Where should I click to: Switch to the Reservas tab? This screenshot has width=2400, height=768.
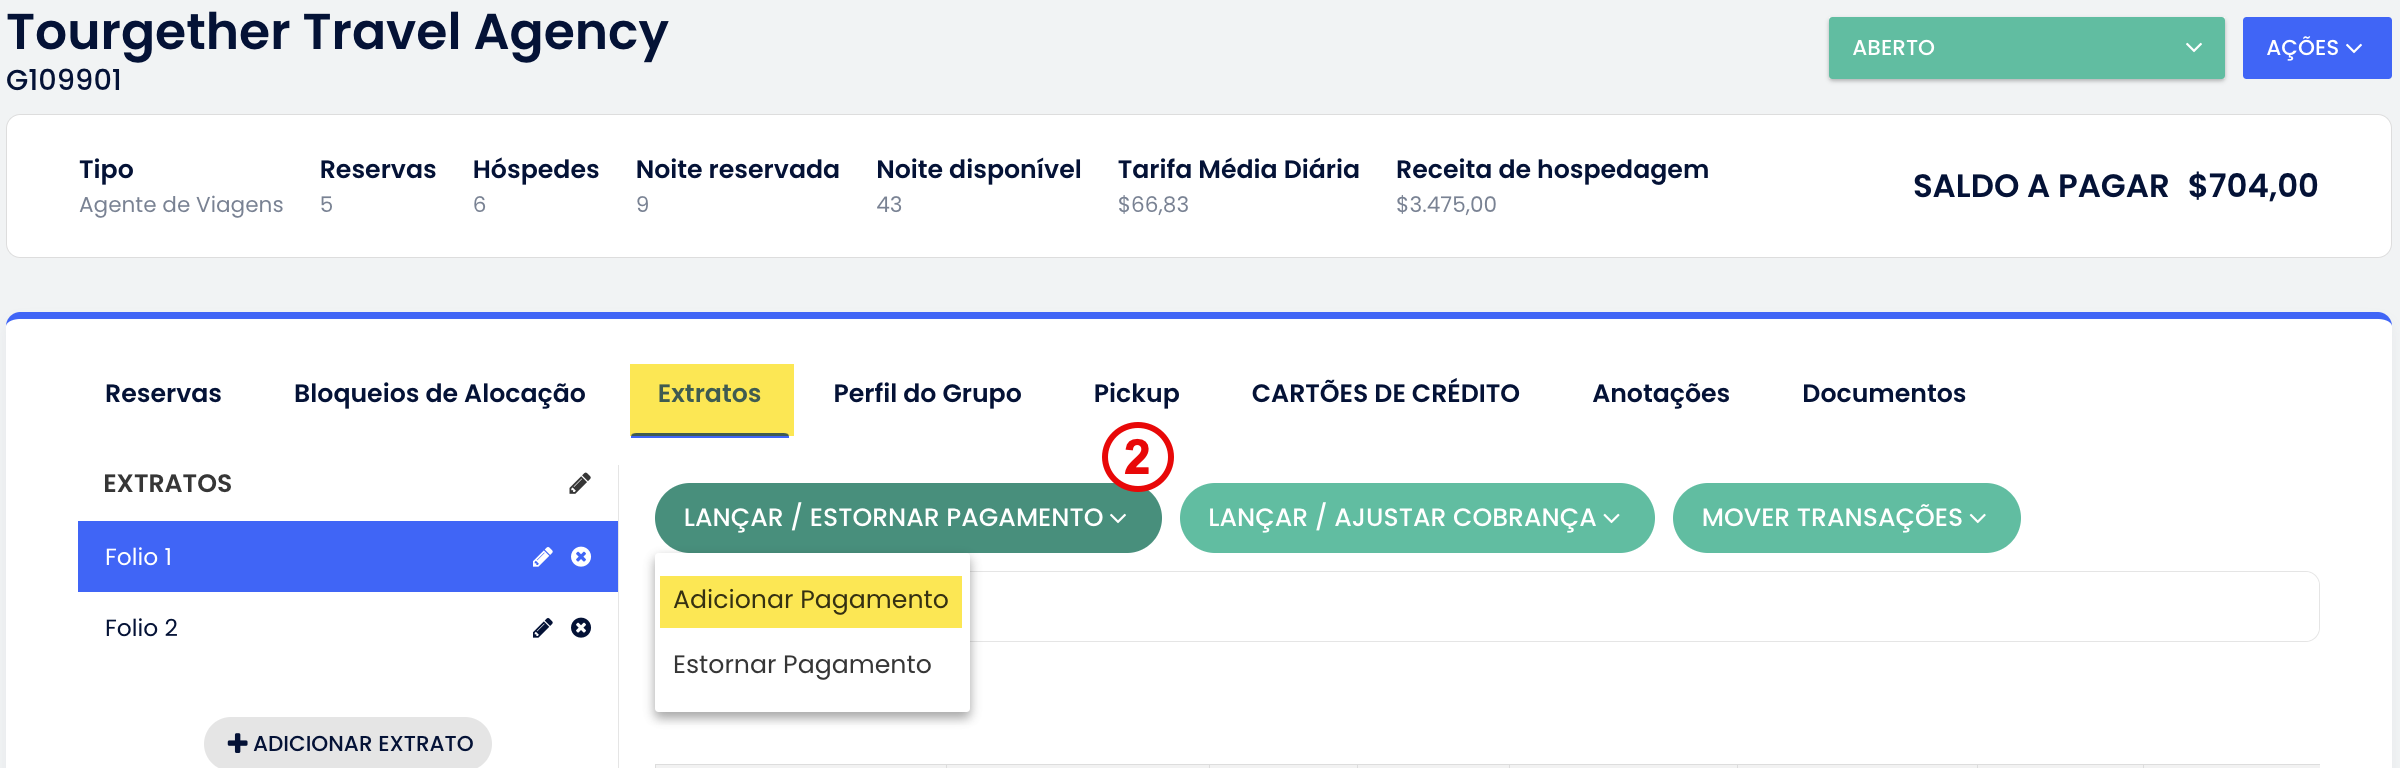pyautogui.click(x=163, y=394)
